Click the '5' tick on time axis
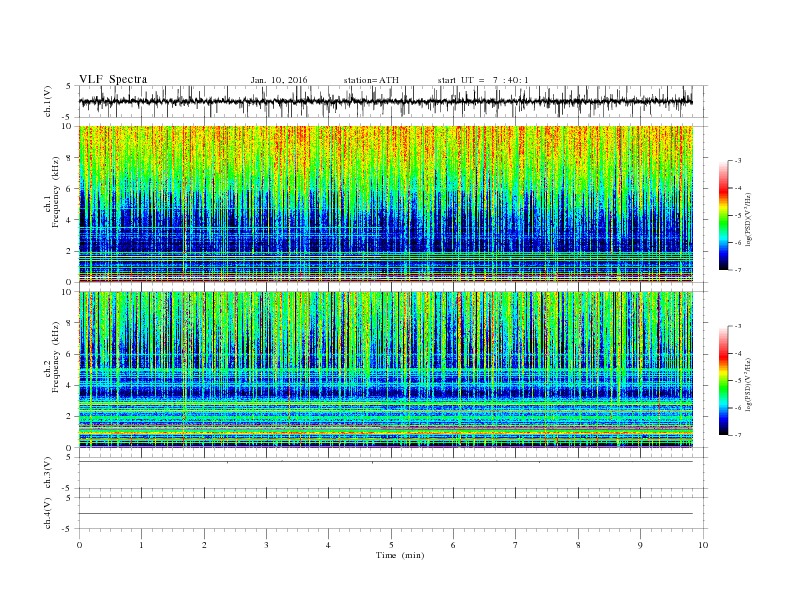This screenshot has height=612, width=792. coord(391,545)
